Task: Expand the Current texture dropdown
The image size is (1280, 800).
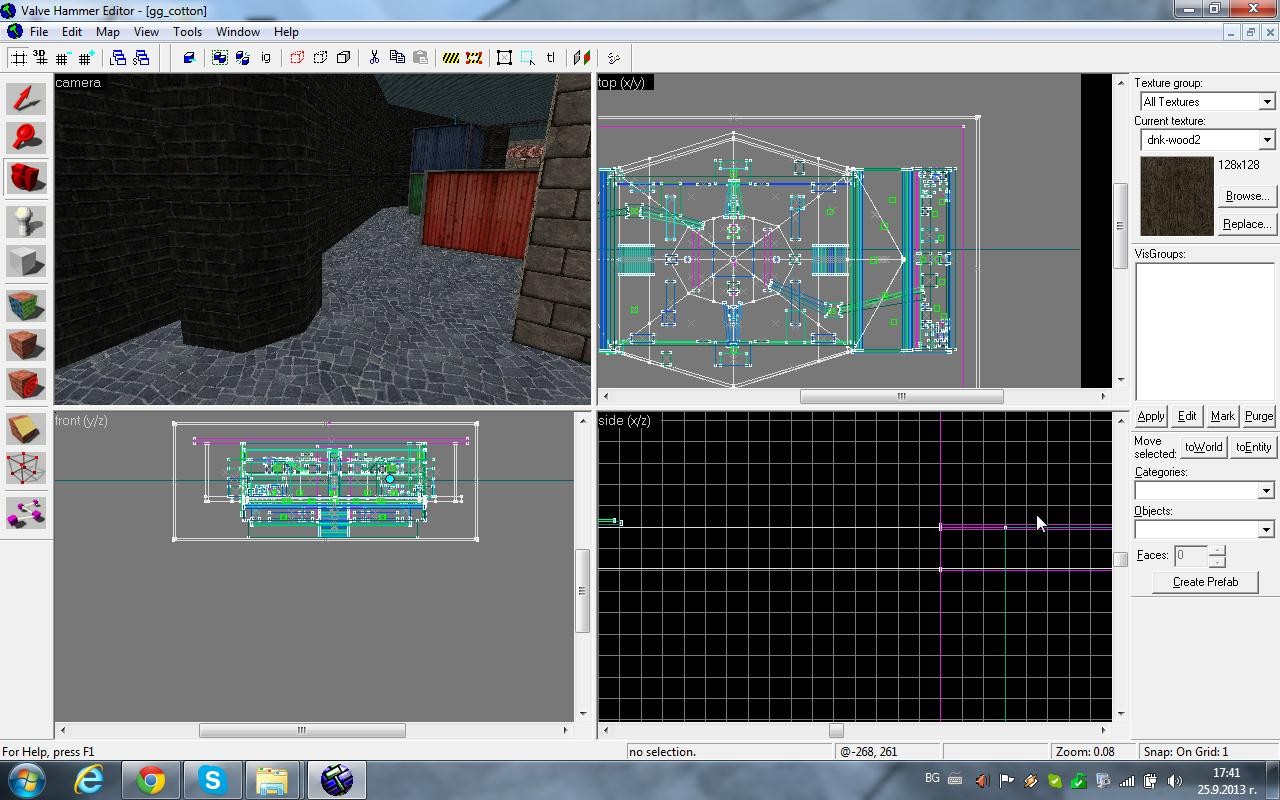Action: coord(1207,140)
